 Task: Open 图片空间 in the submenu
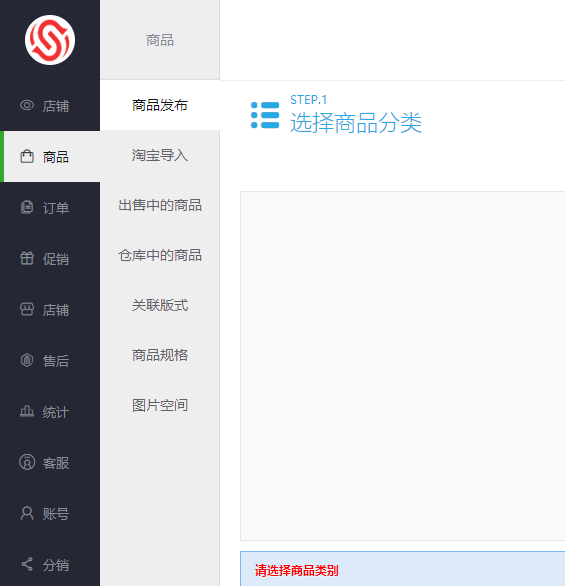160,405
